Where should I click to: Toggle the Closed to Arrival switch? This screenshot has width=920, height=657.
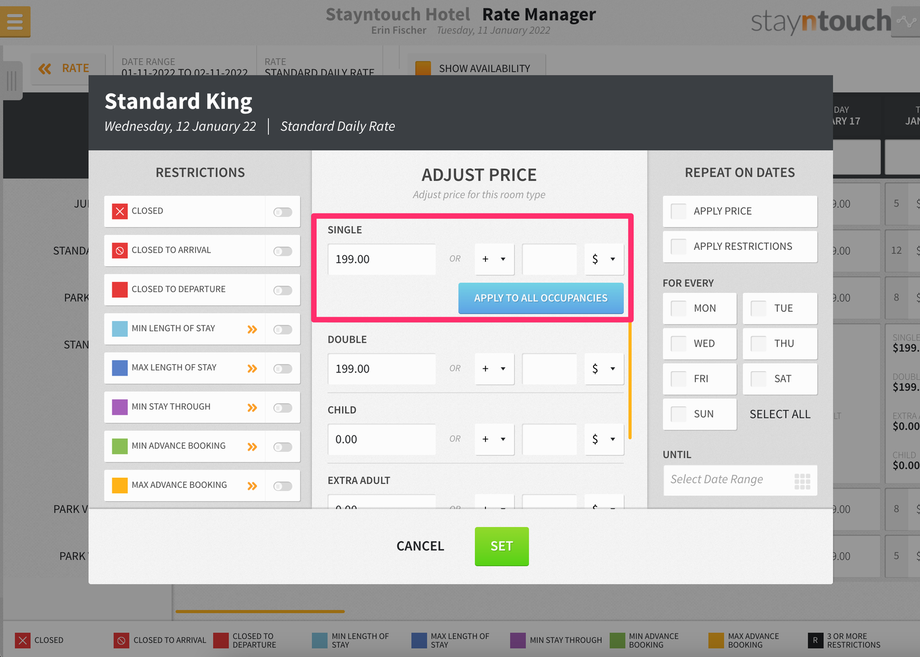[283, 251]
